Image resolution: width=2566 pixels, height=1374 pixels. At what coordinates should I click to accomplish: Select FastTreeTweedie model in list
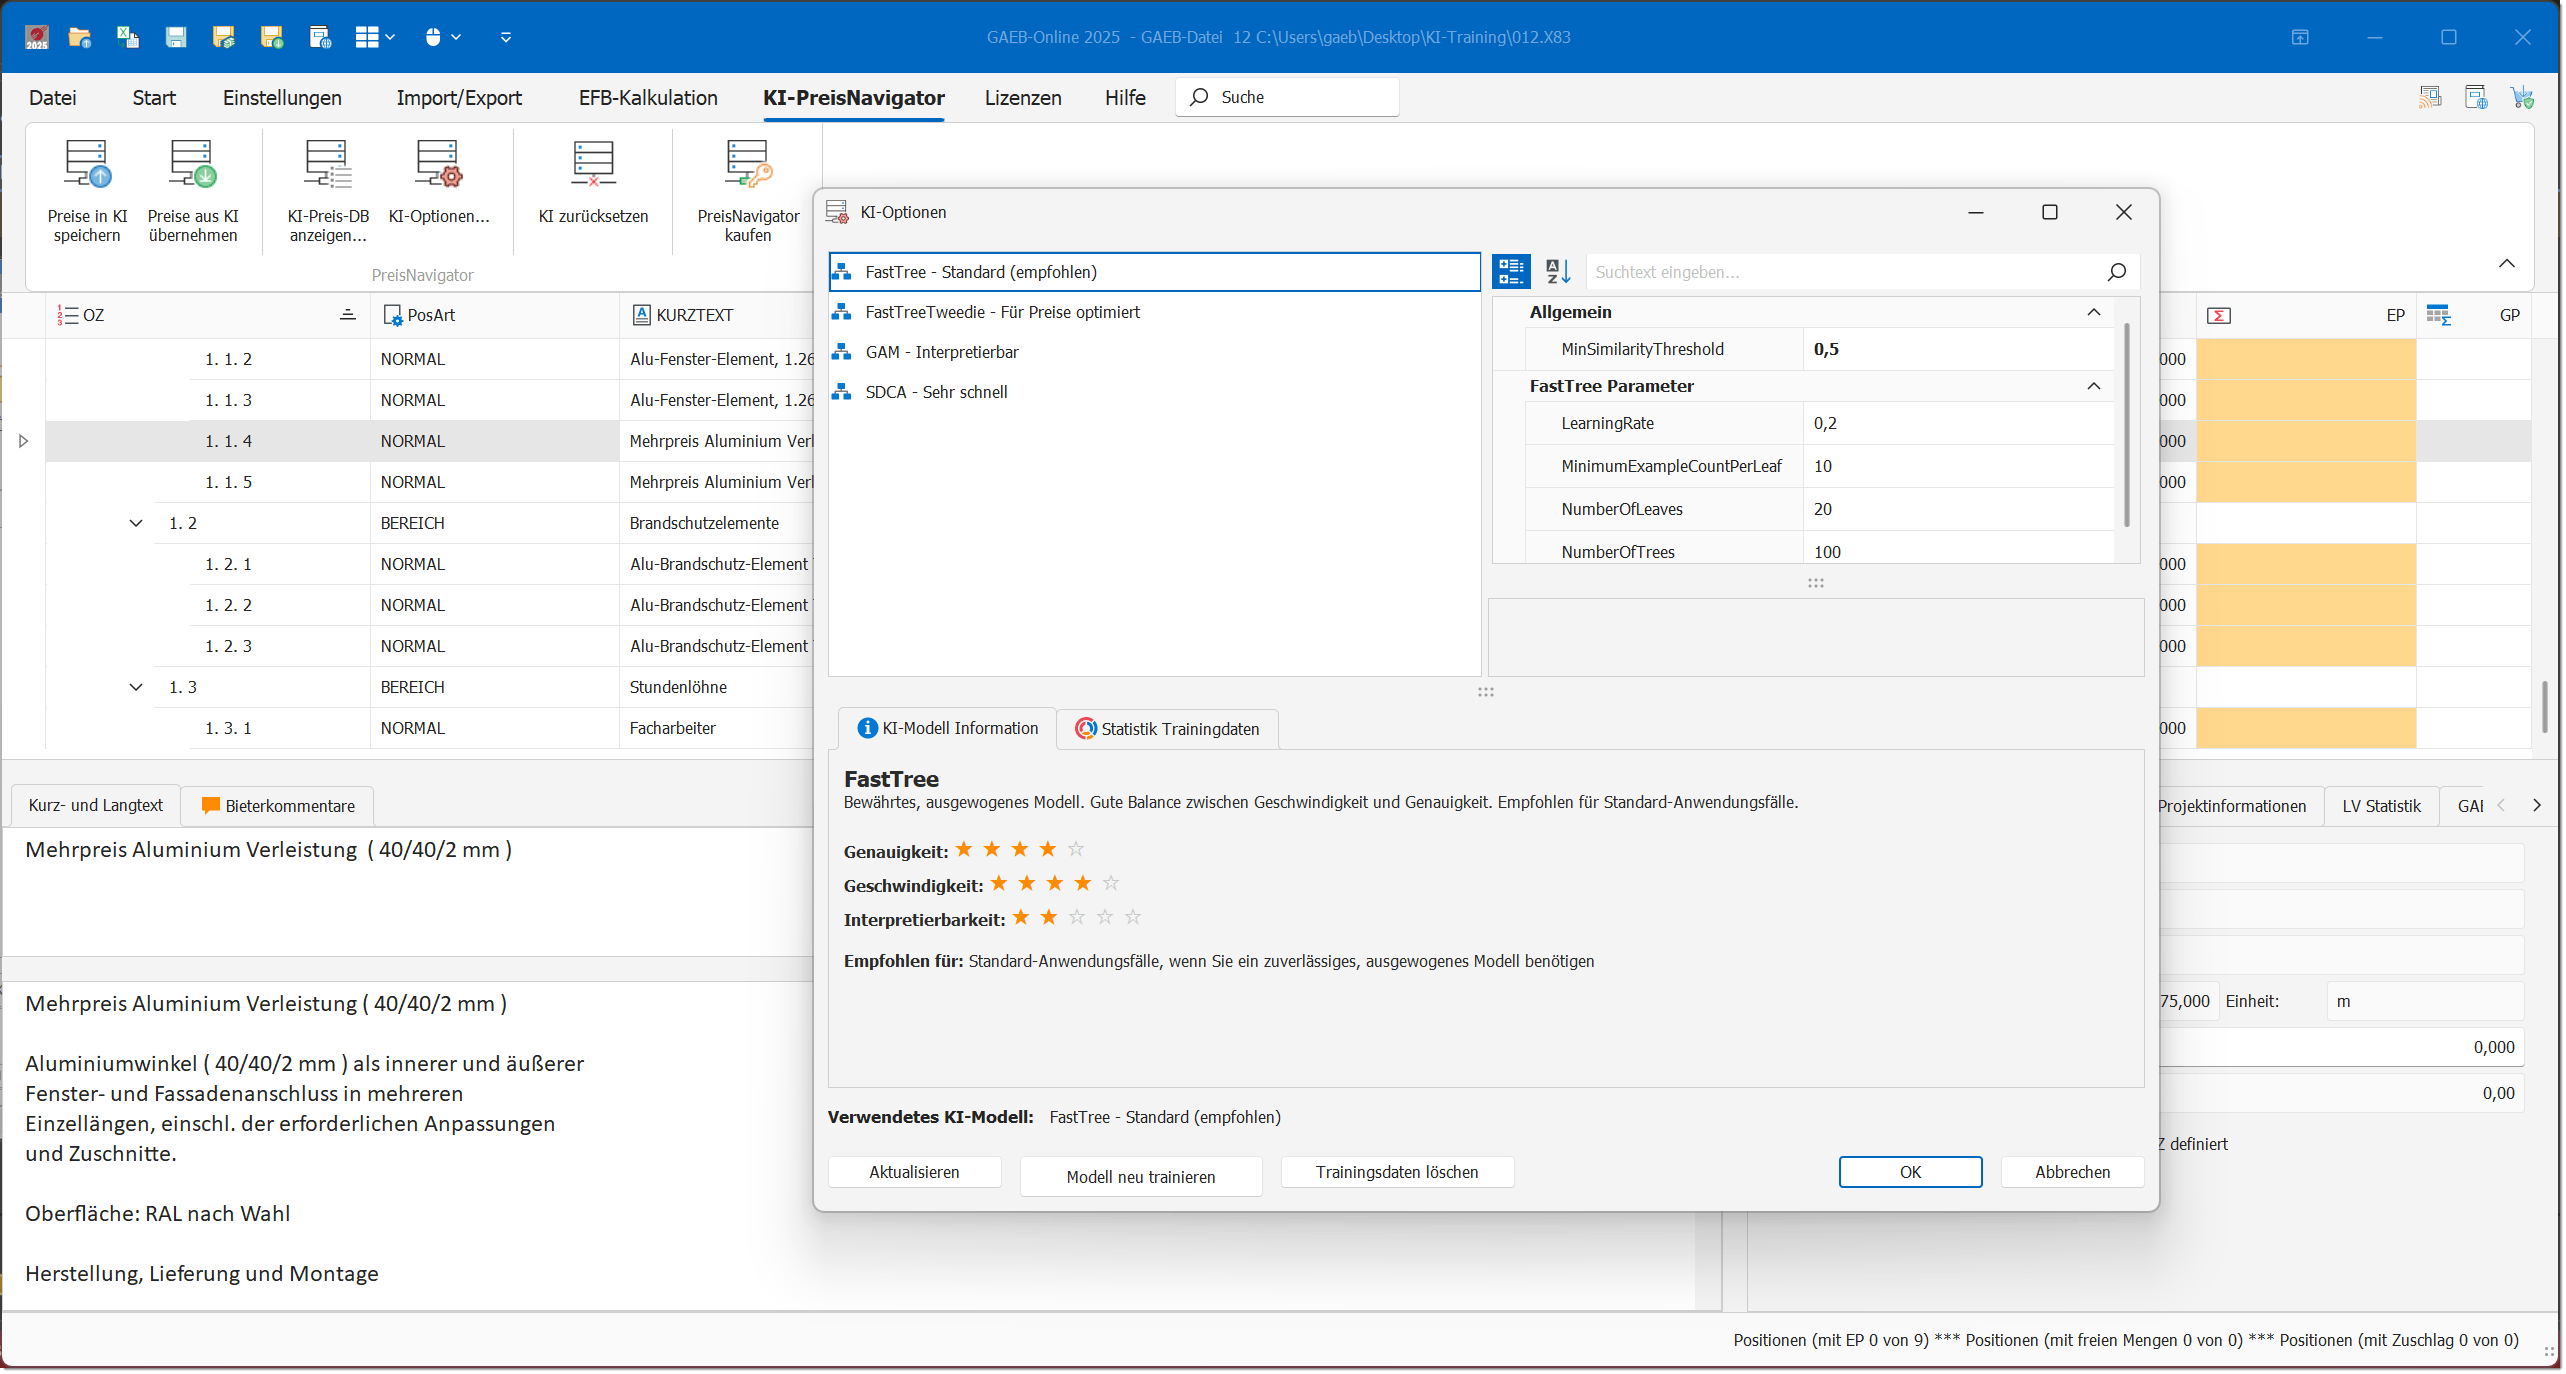click(x=1001, y=312)
